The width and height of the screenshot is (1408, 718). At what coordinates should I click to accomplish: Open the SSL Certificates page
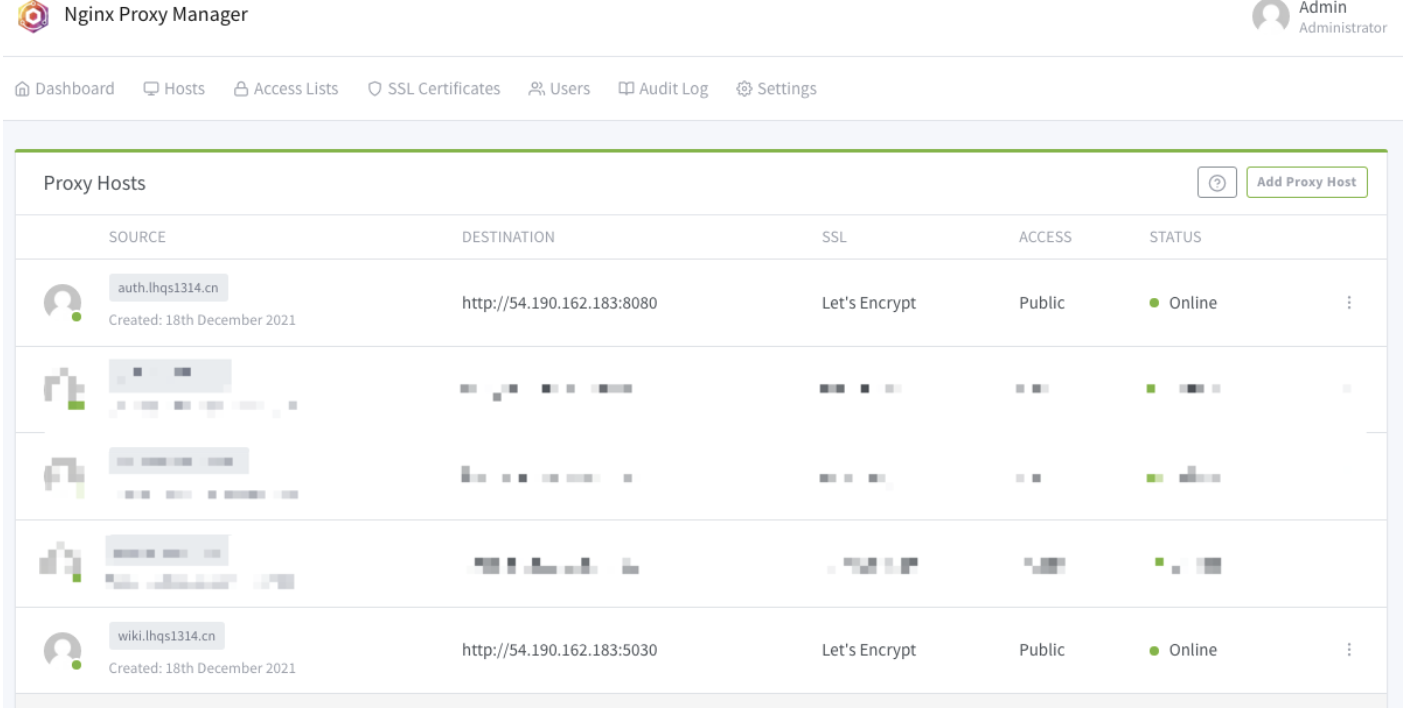point(434,89)
